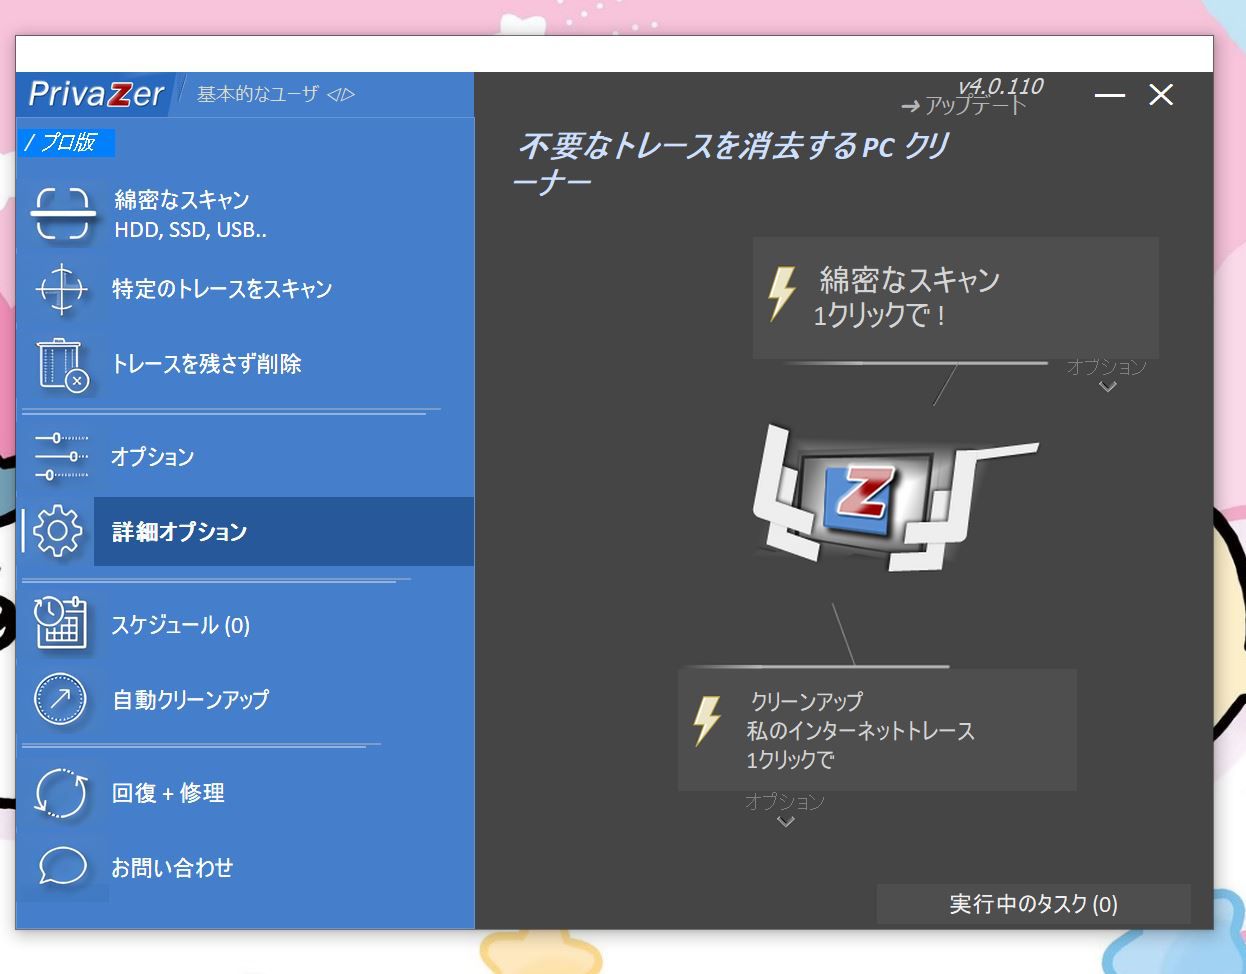This screenshot has width=1246, height=974.
Task: Start クリーンアップ internet traces one-click button
Action: (x=877, y=730)
